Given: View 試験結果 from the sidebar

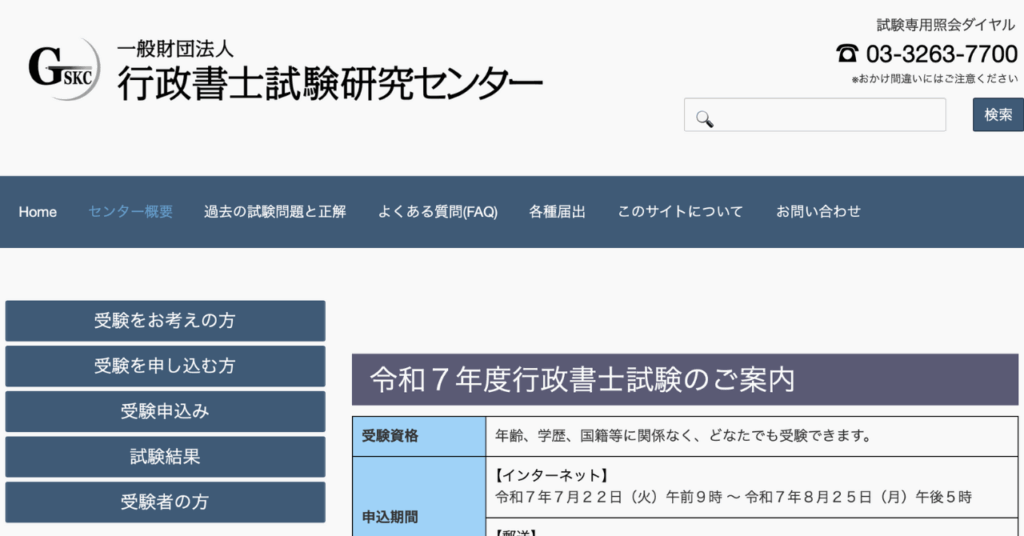Looking at the screenshot, I should click(165, 457).
